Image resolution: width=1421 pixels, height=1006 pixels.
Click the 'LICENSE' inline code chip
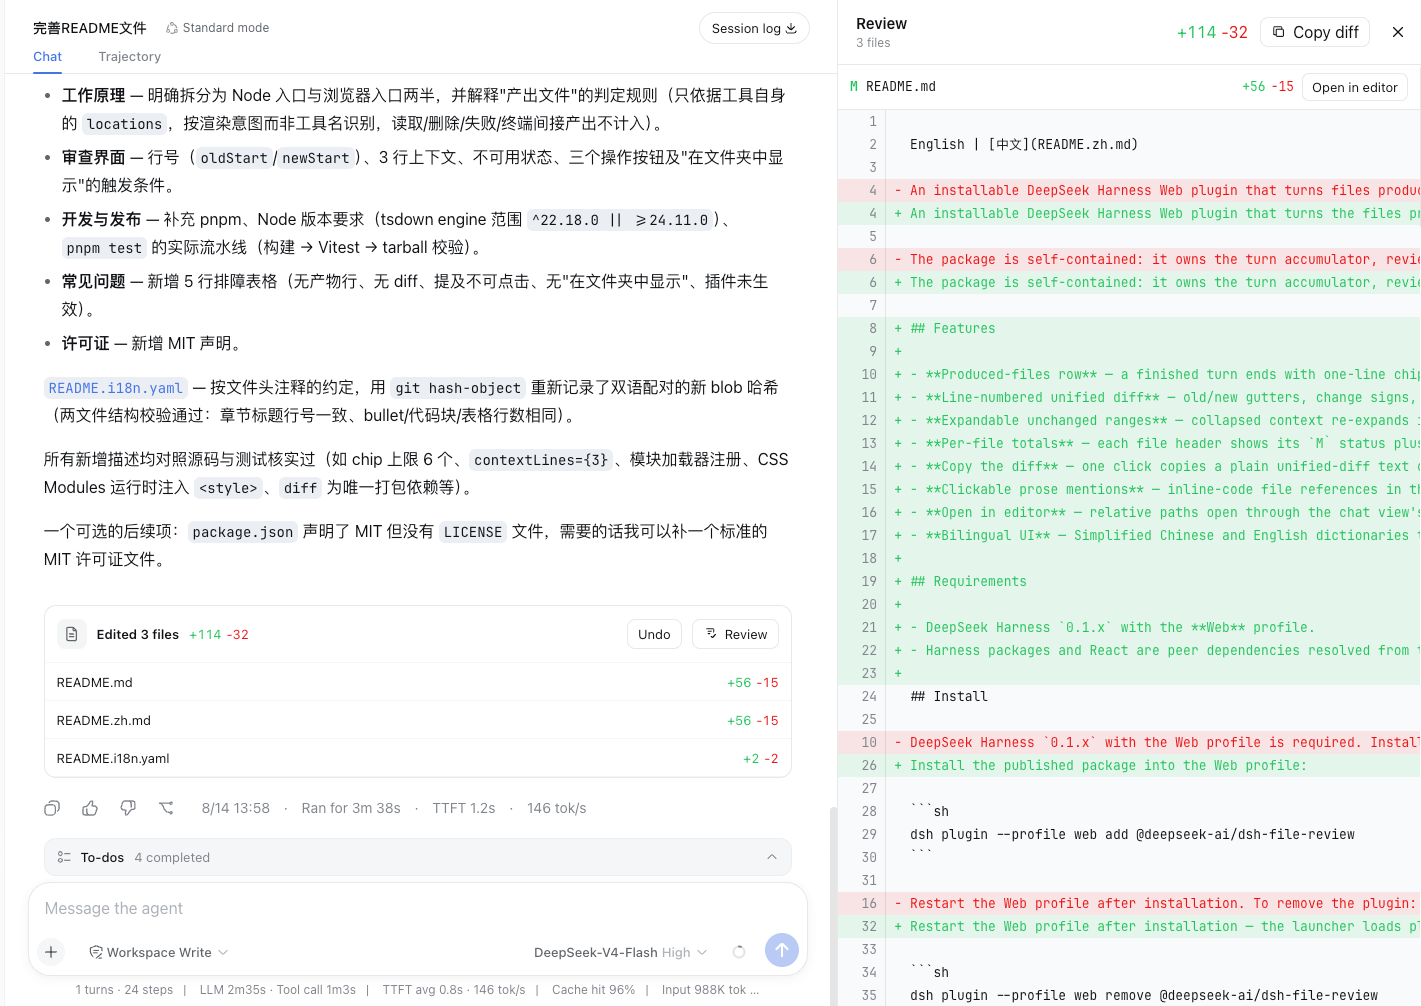point(473,532)
